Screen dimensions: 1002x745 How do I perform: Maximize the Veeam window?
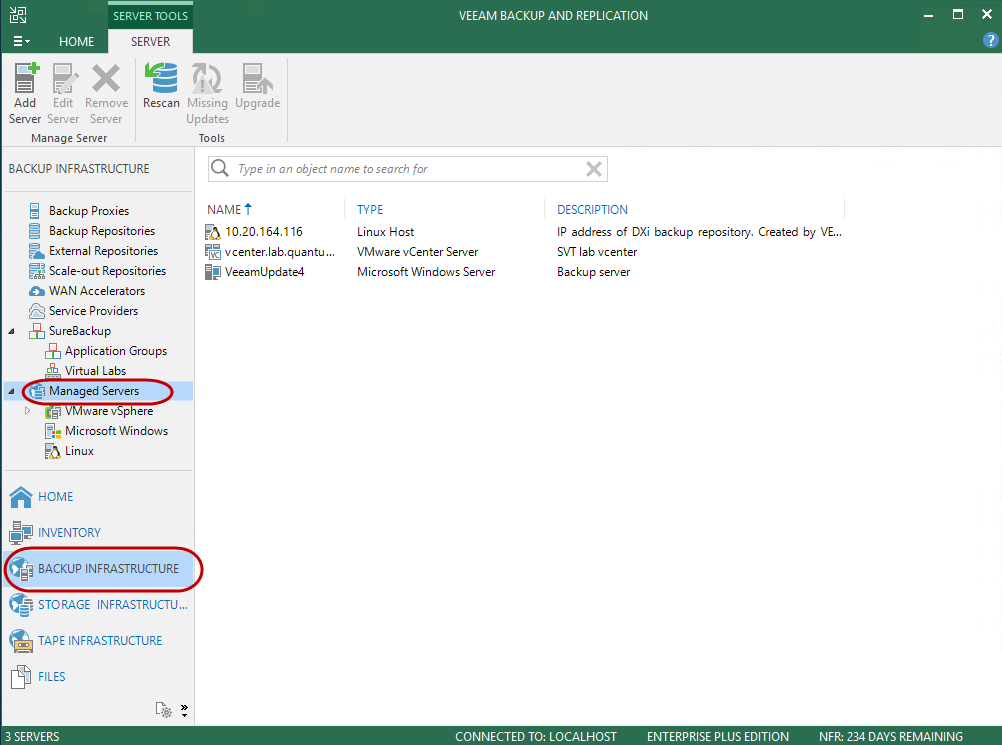pos(957,14)
